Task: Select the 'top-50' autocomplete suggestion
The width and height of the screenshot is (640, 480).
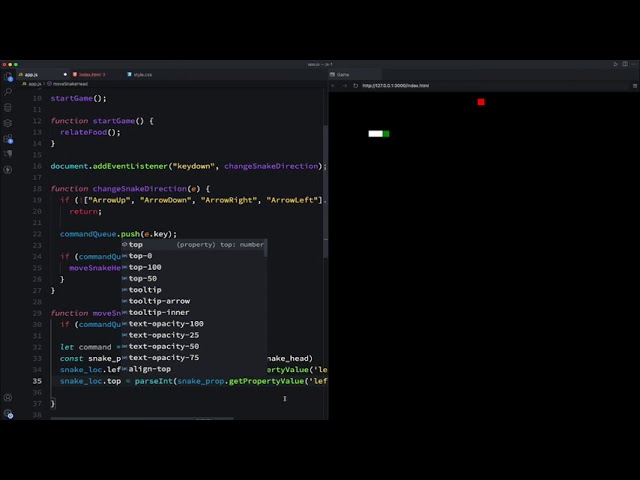Action: point(194,278)
